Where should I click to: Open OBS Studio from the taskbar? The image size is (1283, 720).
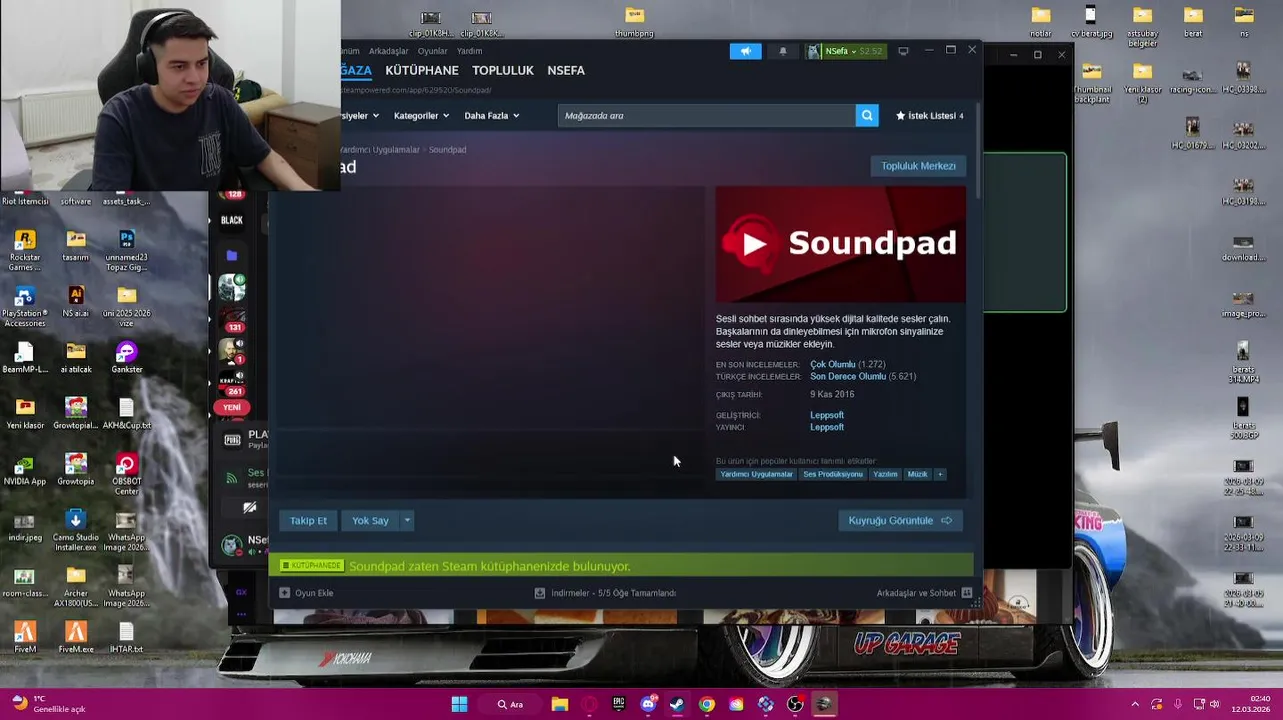pos(795,704)
